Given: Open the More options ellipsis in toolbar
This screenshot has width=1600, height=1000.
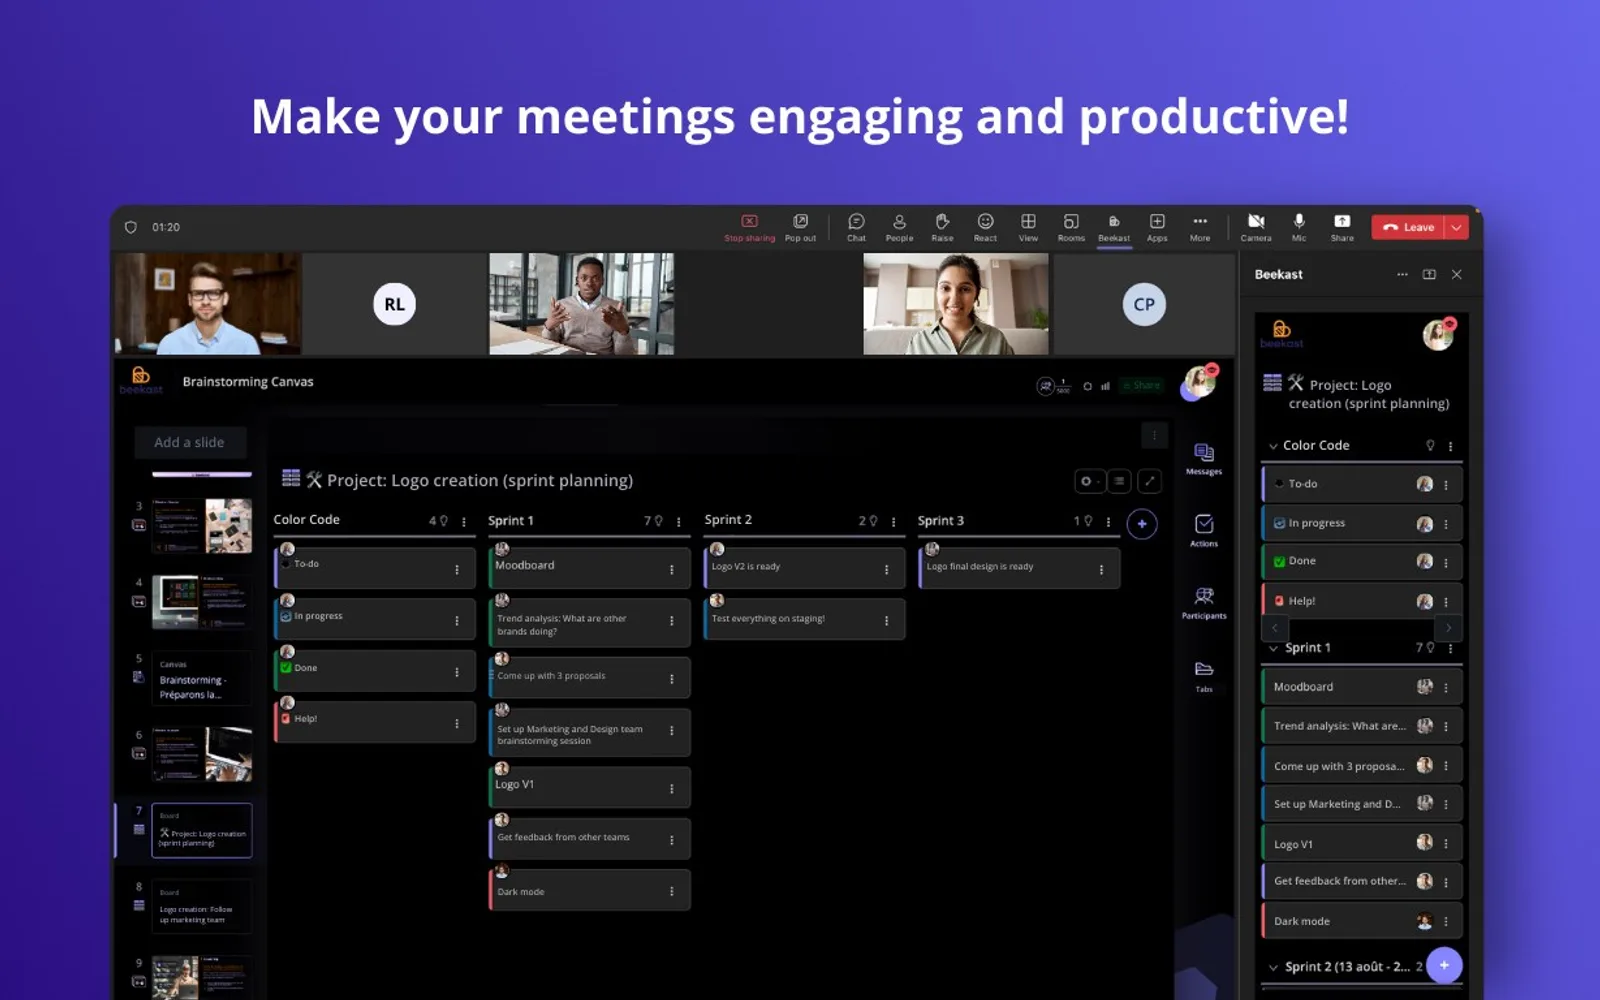Looking at the screenshot, I should (x=1200, y=227).
